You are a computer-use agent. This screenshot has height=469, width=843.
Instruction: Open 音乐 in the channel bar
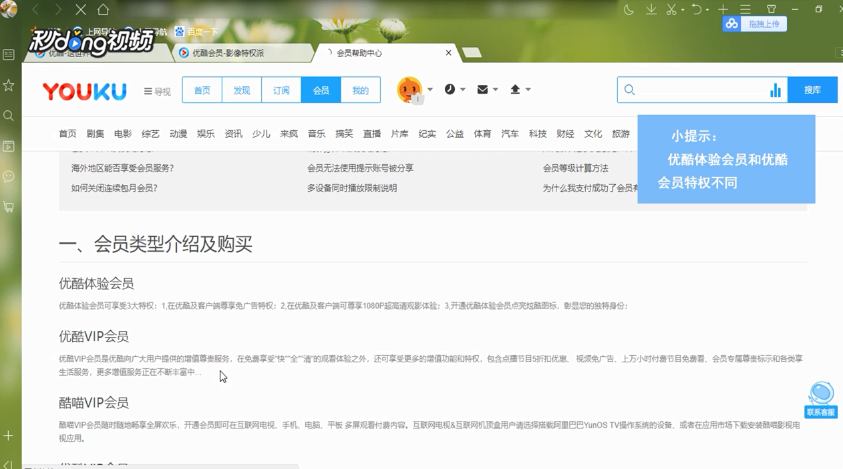coord(316,133)
